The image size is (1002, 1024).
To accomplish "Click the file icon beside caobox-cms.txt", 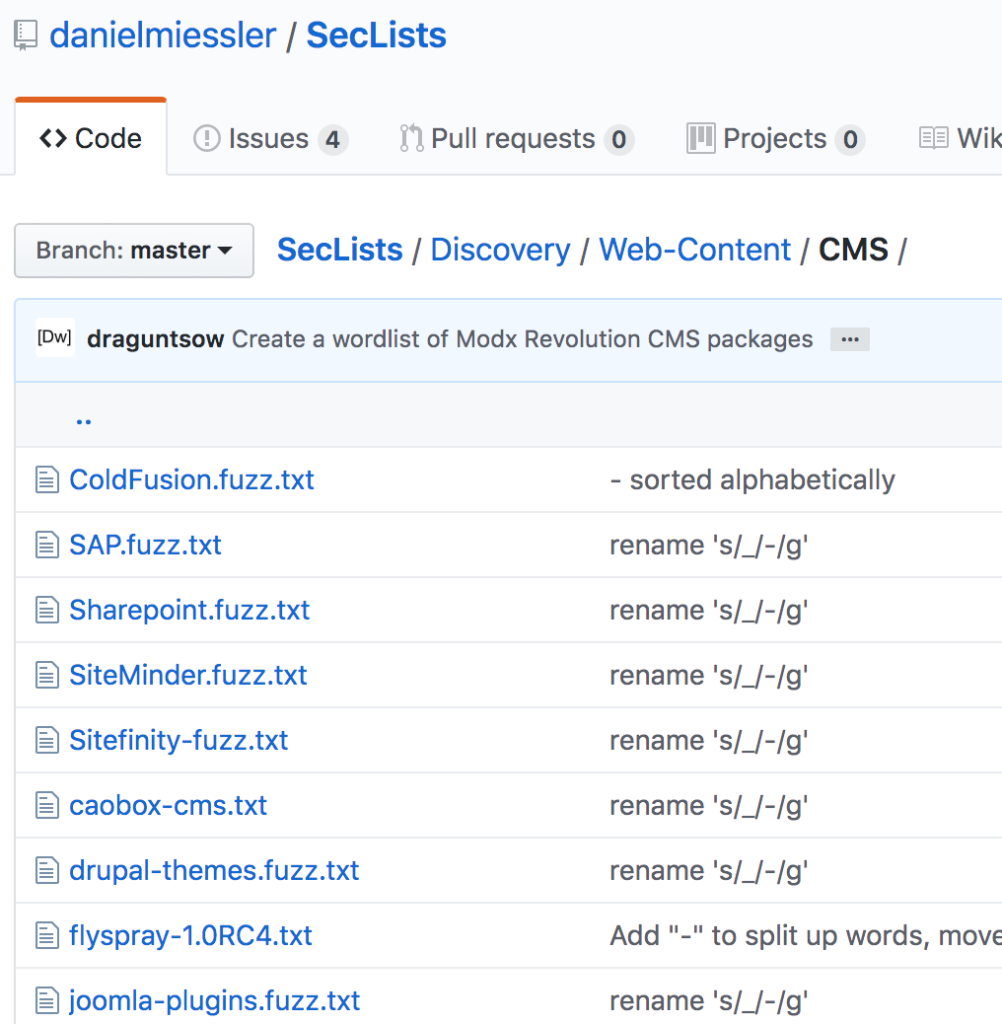I will tap(47, 805).
